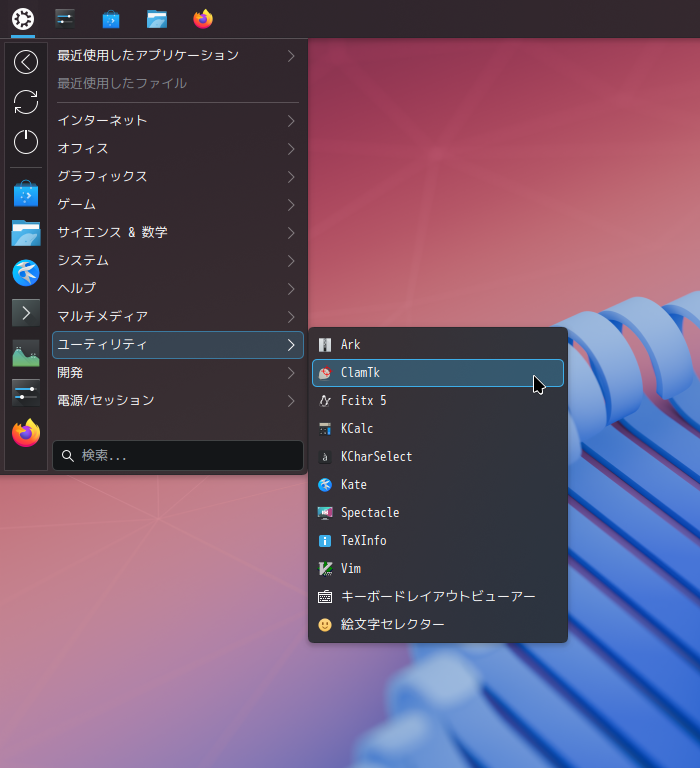700x768 pixels.
Task: Click the power off icon in sidebar
Action: (26, 142)
